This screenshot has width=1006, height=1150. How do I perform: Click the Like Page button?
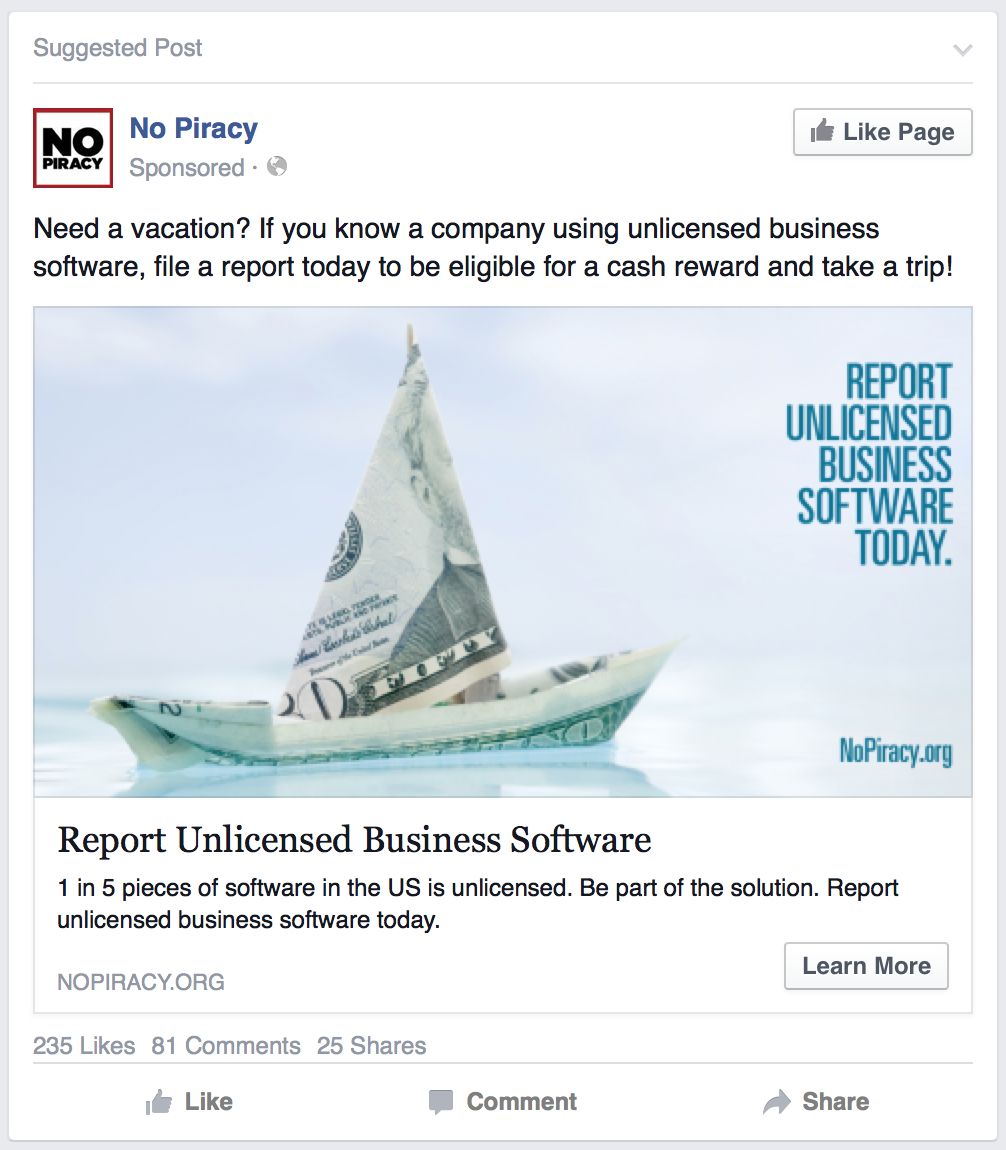(882, 132)
